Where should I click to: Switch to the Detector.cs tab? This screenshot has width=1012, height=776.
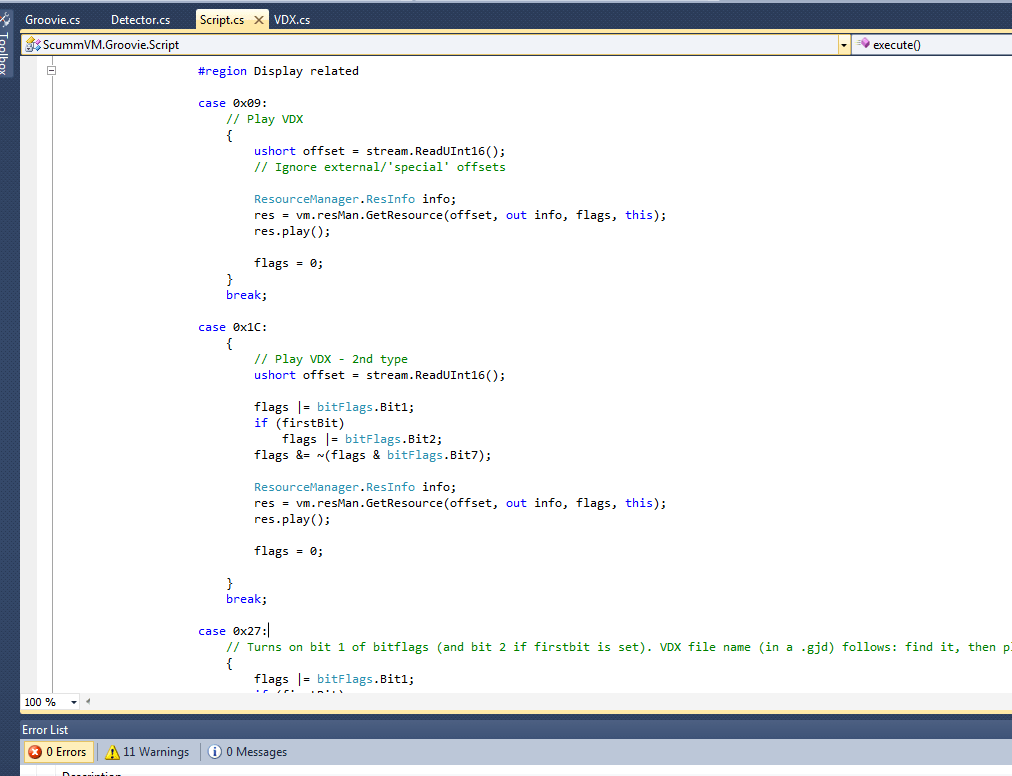coord(140,20)
